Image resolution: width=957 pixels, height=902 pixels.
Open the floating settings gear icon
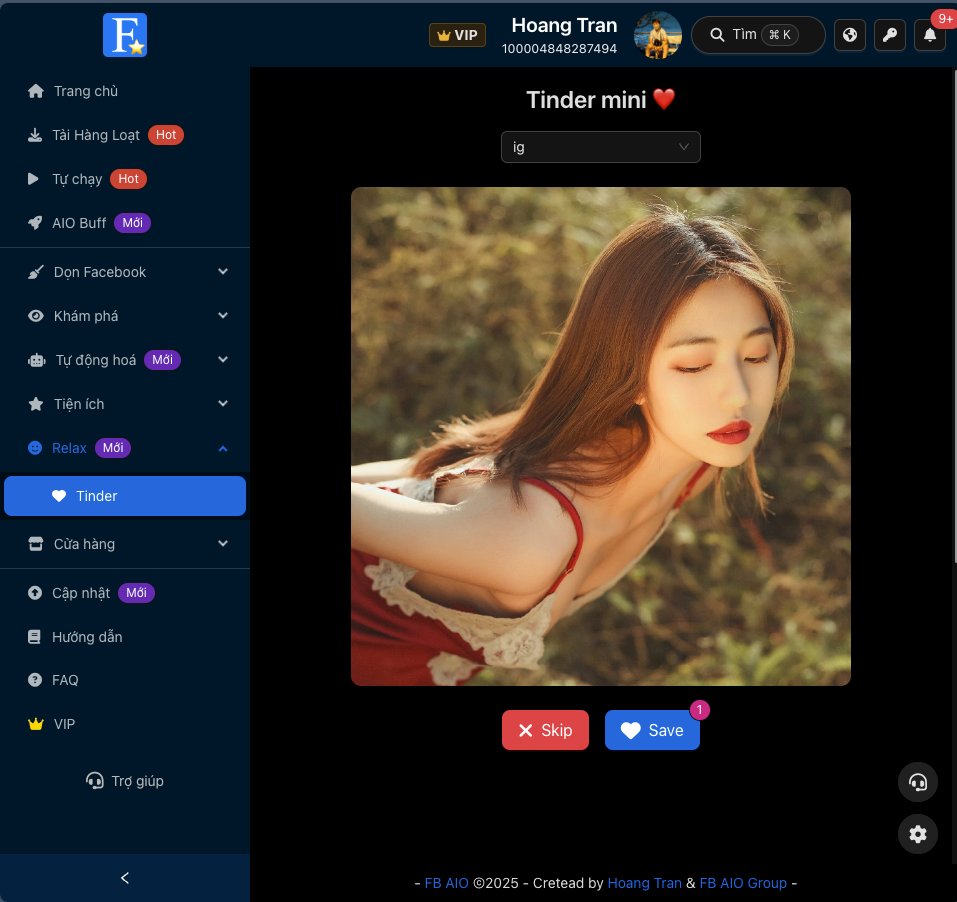[x=917, y=834]
